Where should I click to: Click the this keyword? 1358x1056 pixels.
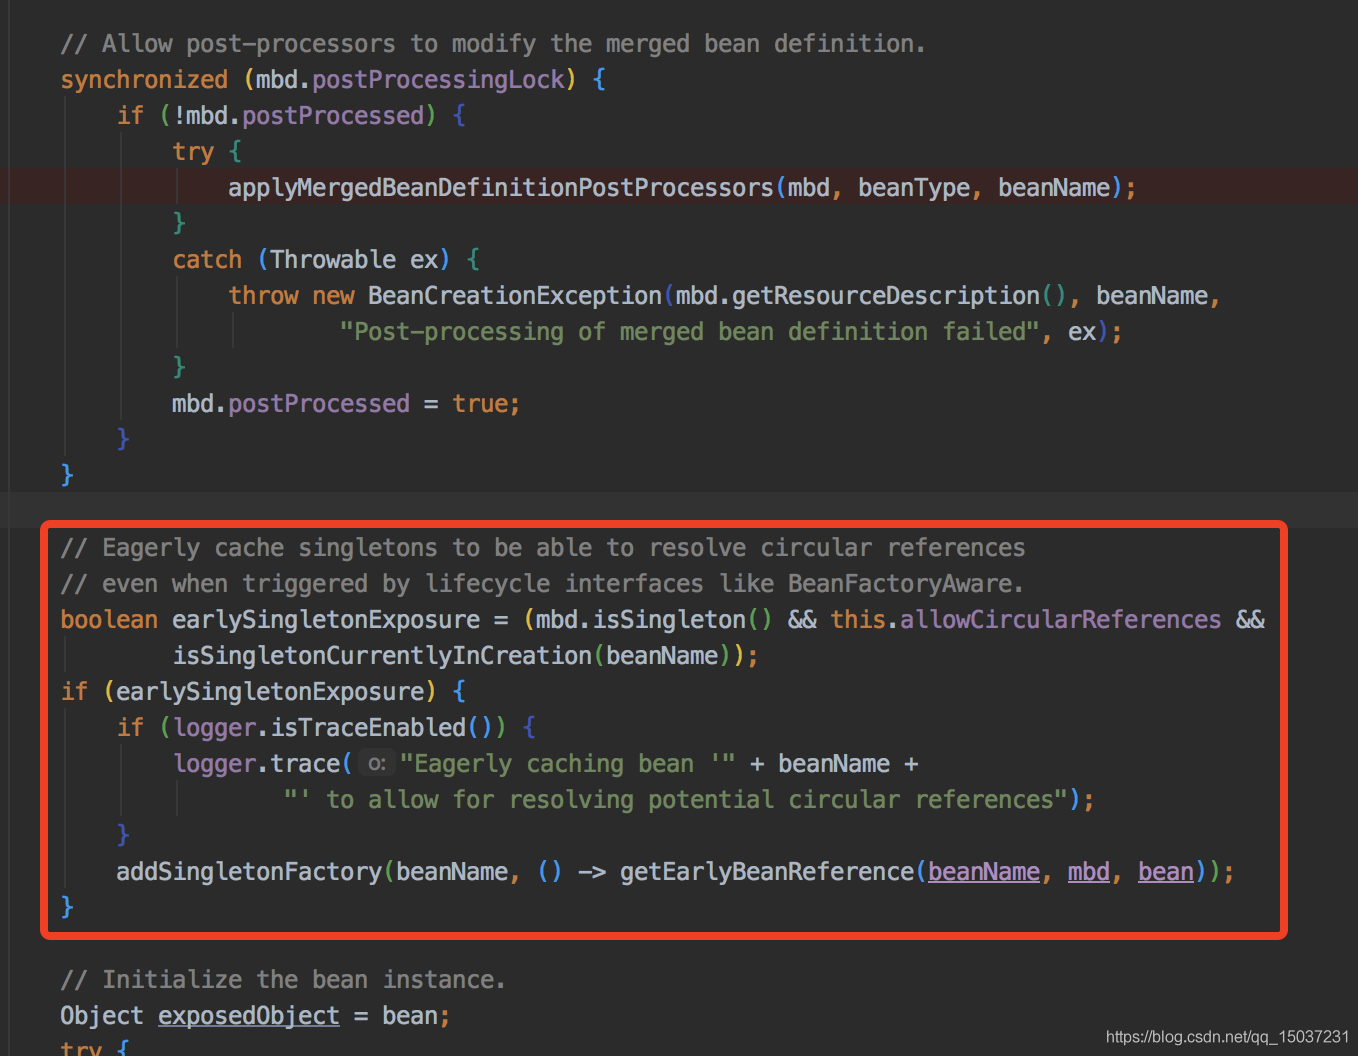click(858, 620)
